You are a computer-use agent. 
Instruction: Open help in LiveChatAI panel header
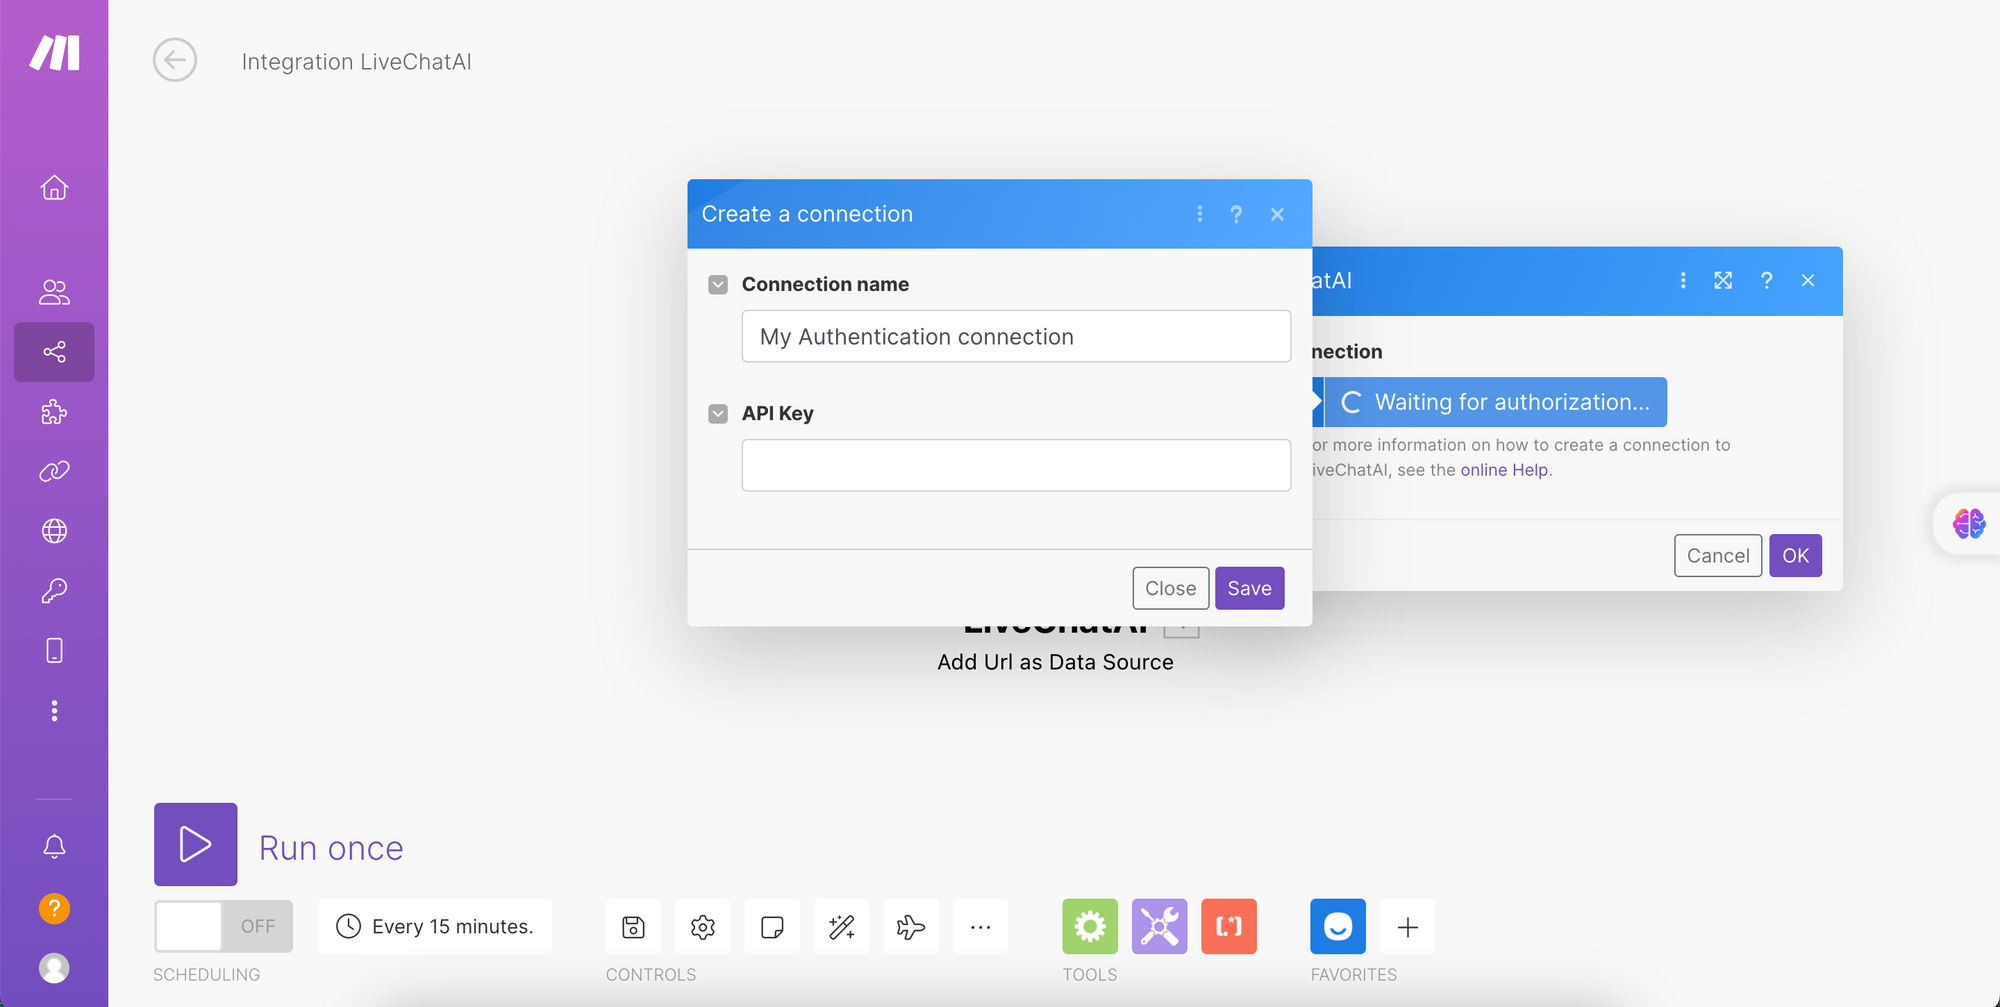[x=1766, y=280]
